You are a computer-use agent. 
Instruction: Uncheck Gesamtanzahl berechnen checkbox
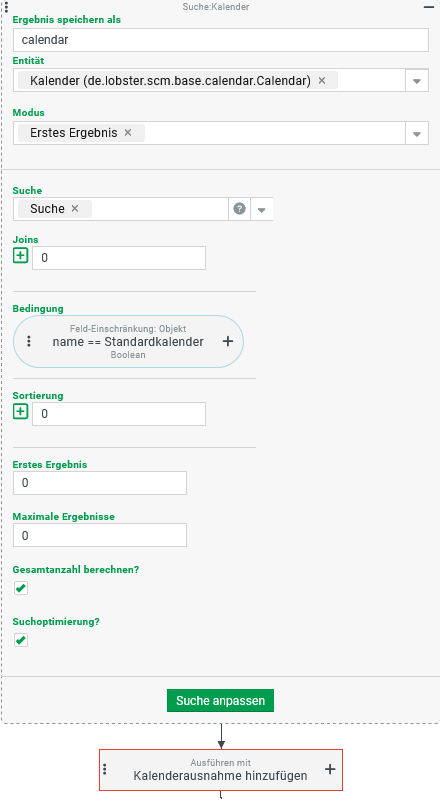21,588
